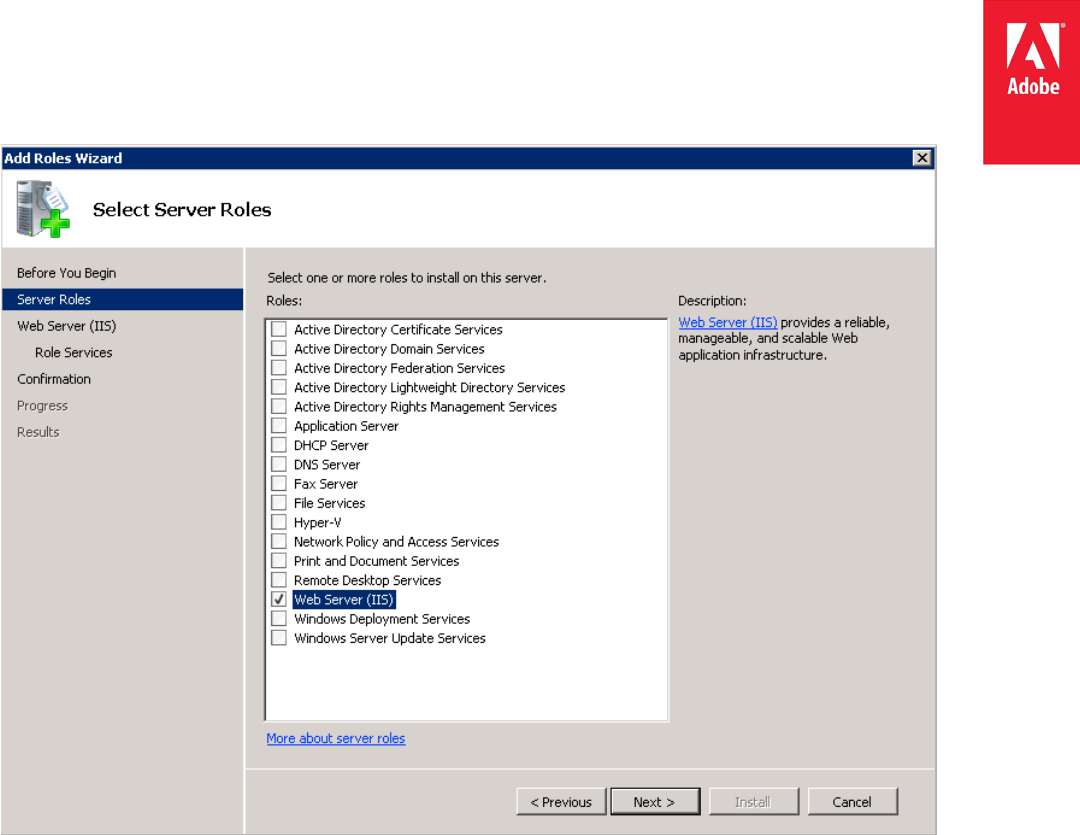The width and height of the screenshot is (1080, 835).
Task: Select the Progress step in sidebar
Action: click(x=42, y=406)
